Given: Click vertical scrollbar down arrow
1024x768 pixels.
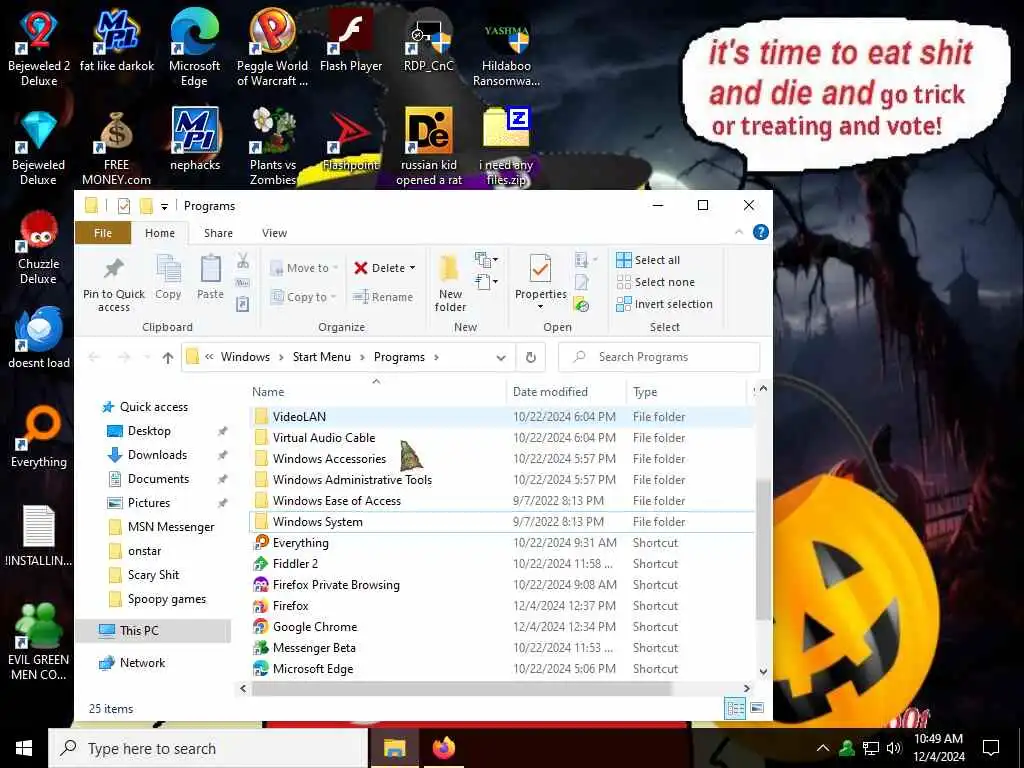Looking at the screenshot, I should click(763, 671).
